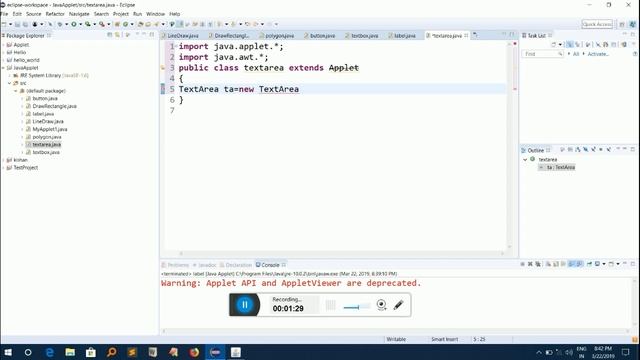
Task: Click the New Java Class green icon
Action: click(126, 24)
